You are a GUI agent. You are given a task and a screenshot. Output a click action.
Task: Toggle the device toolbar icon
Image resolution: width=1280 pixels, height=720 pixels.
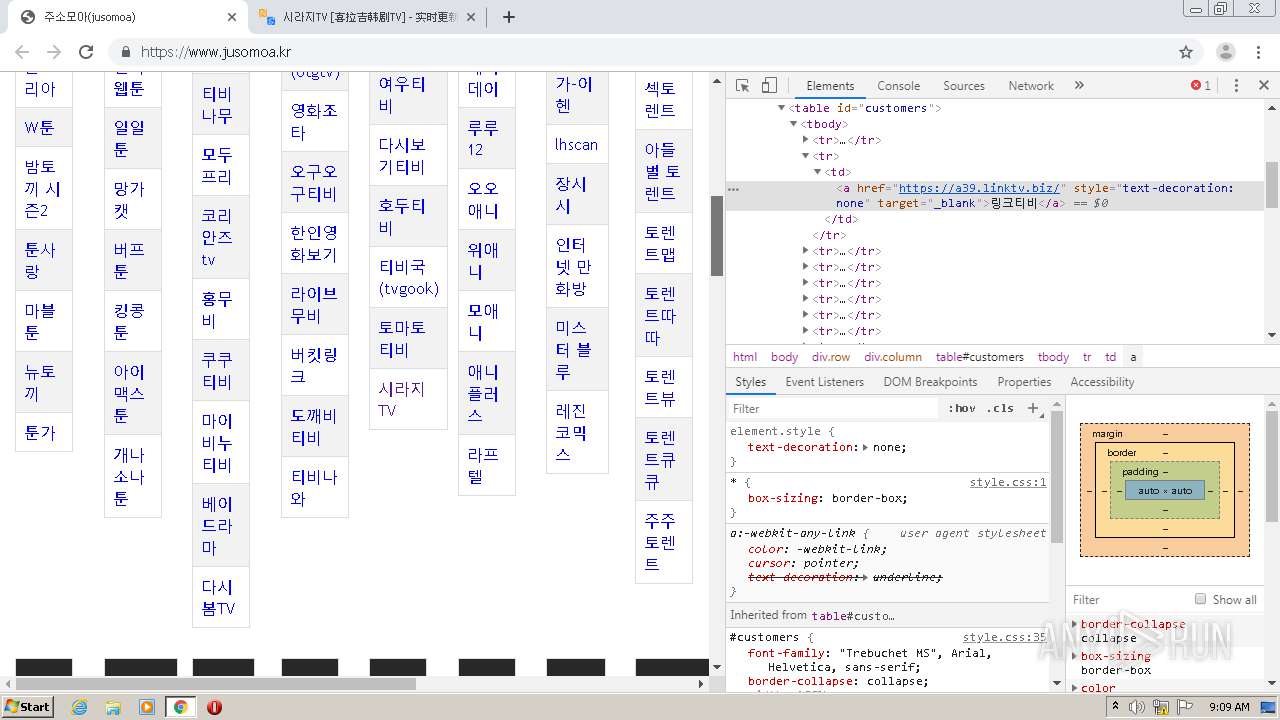pos(769,86)
